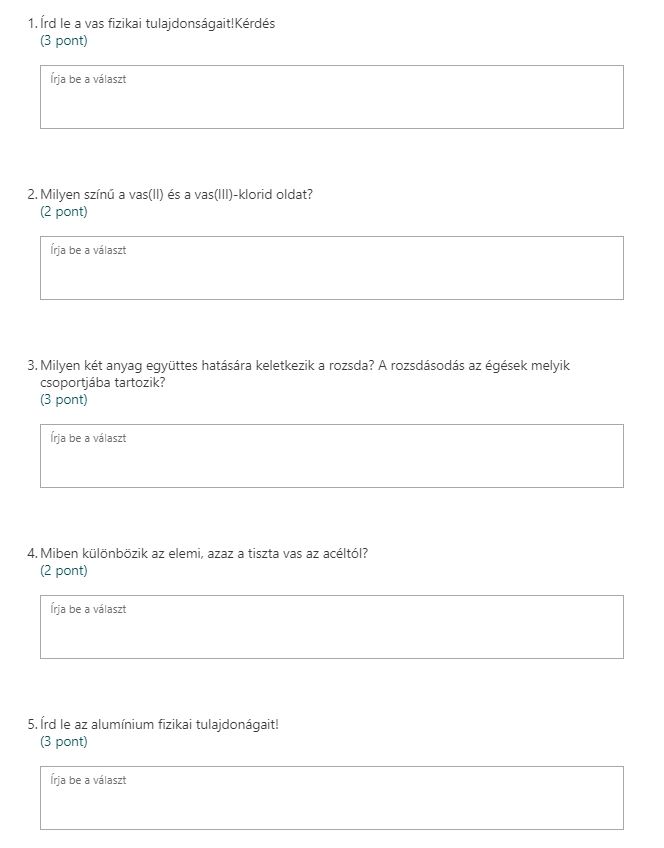Select the answer input for the rozsda question
Screen dimensions: 664x848
tap(331, 456)
